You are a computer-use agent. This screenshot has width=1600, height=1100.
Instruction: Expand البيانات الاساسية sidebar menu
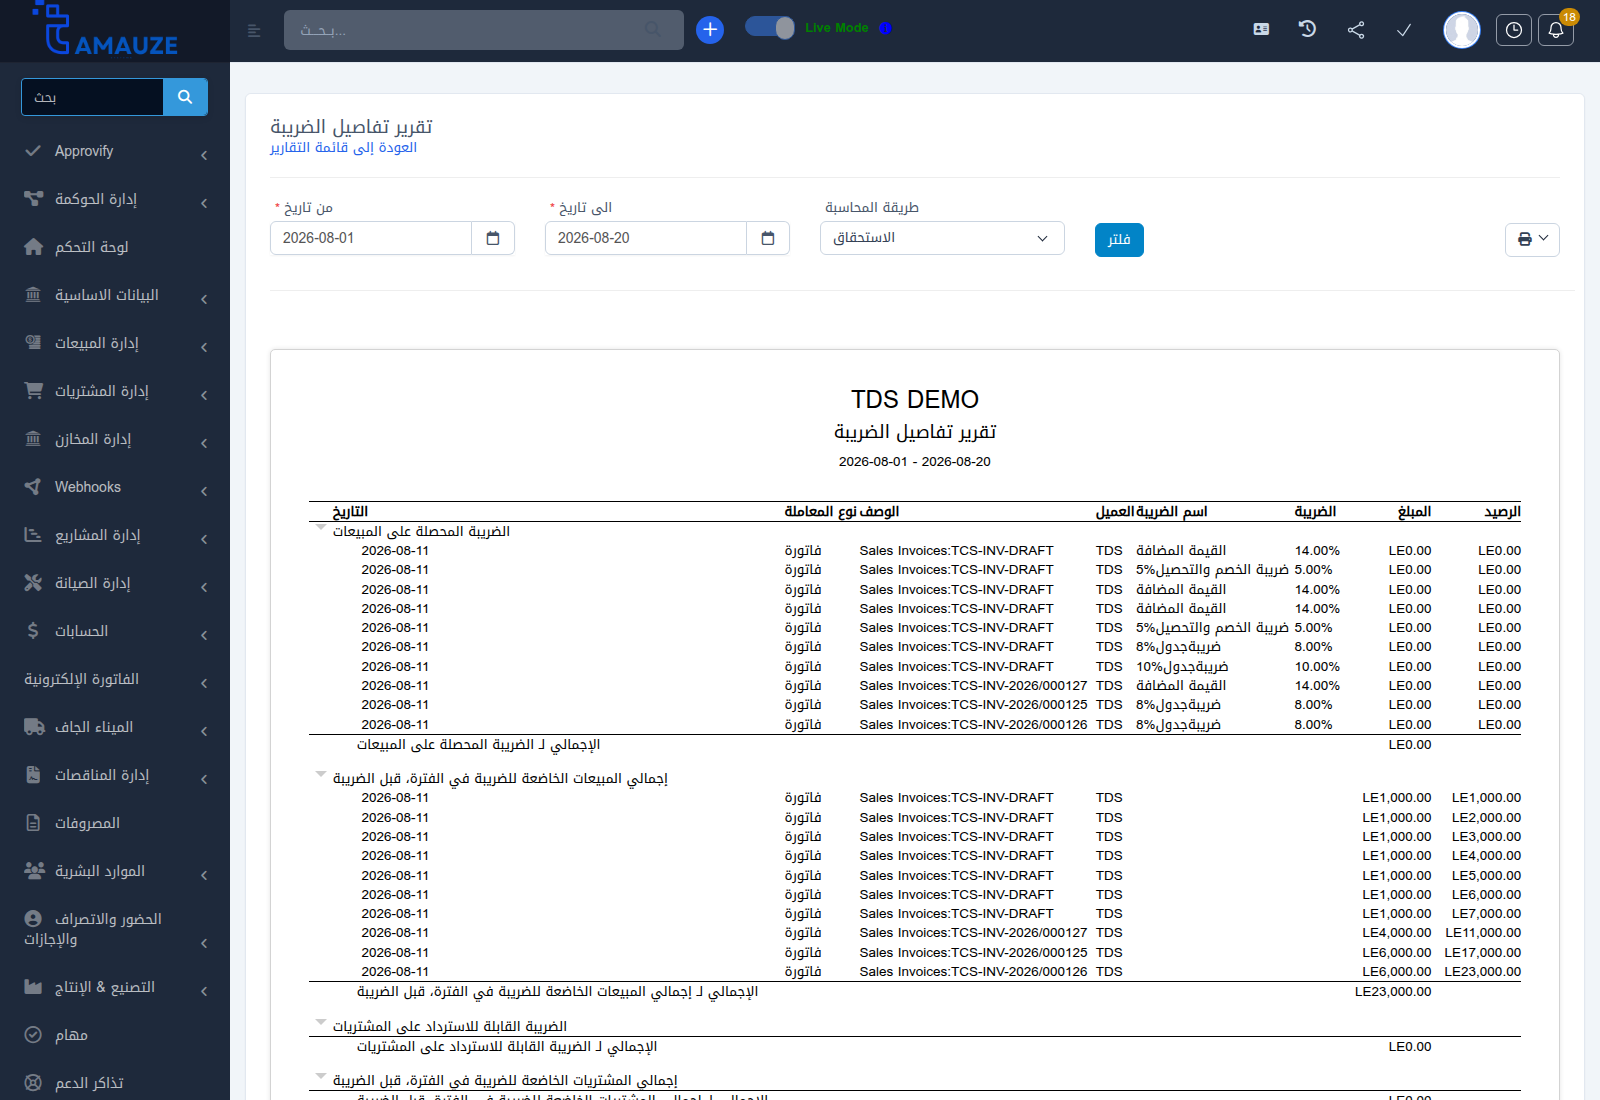[x=115, y=295]
